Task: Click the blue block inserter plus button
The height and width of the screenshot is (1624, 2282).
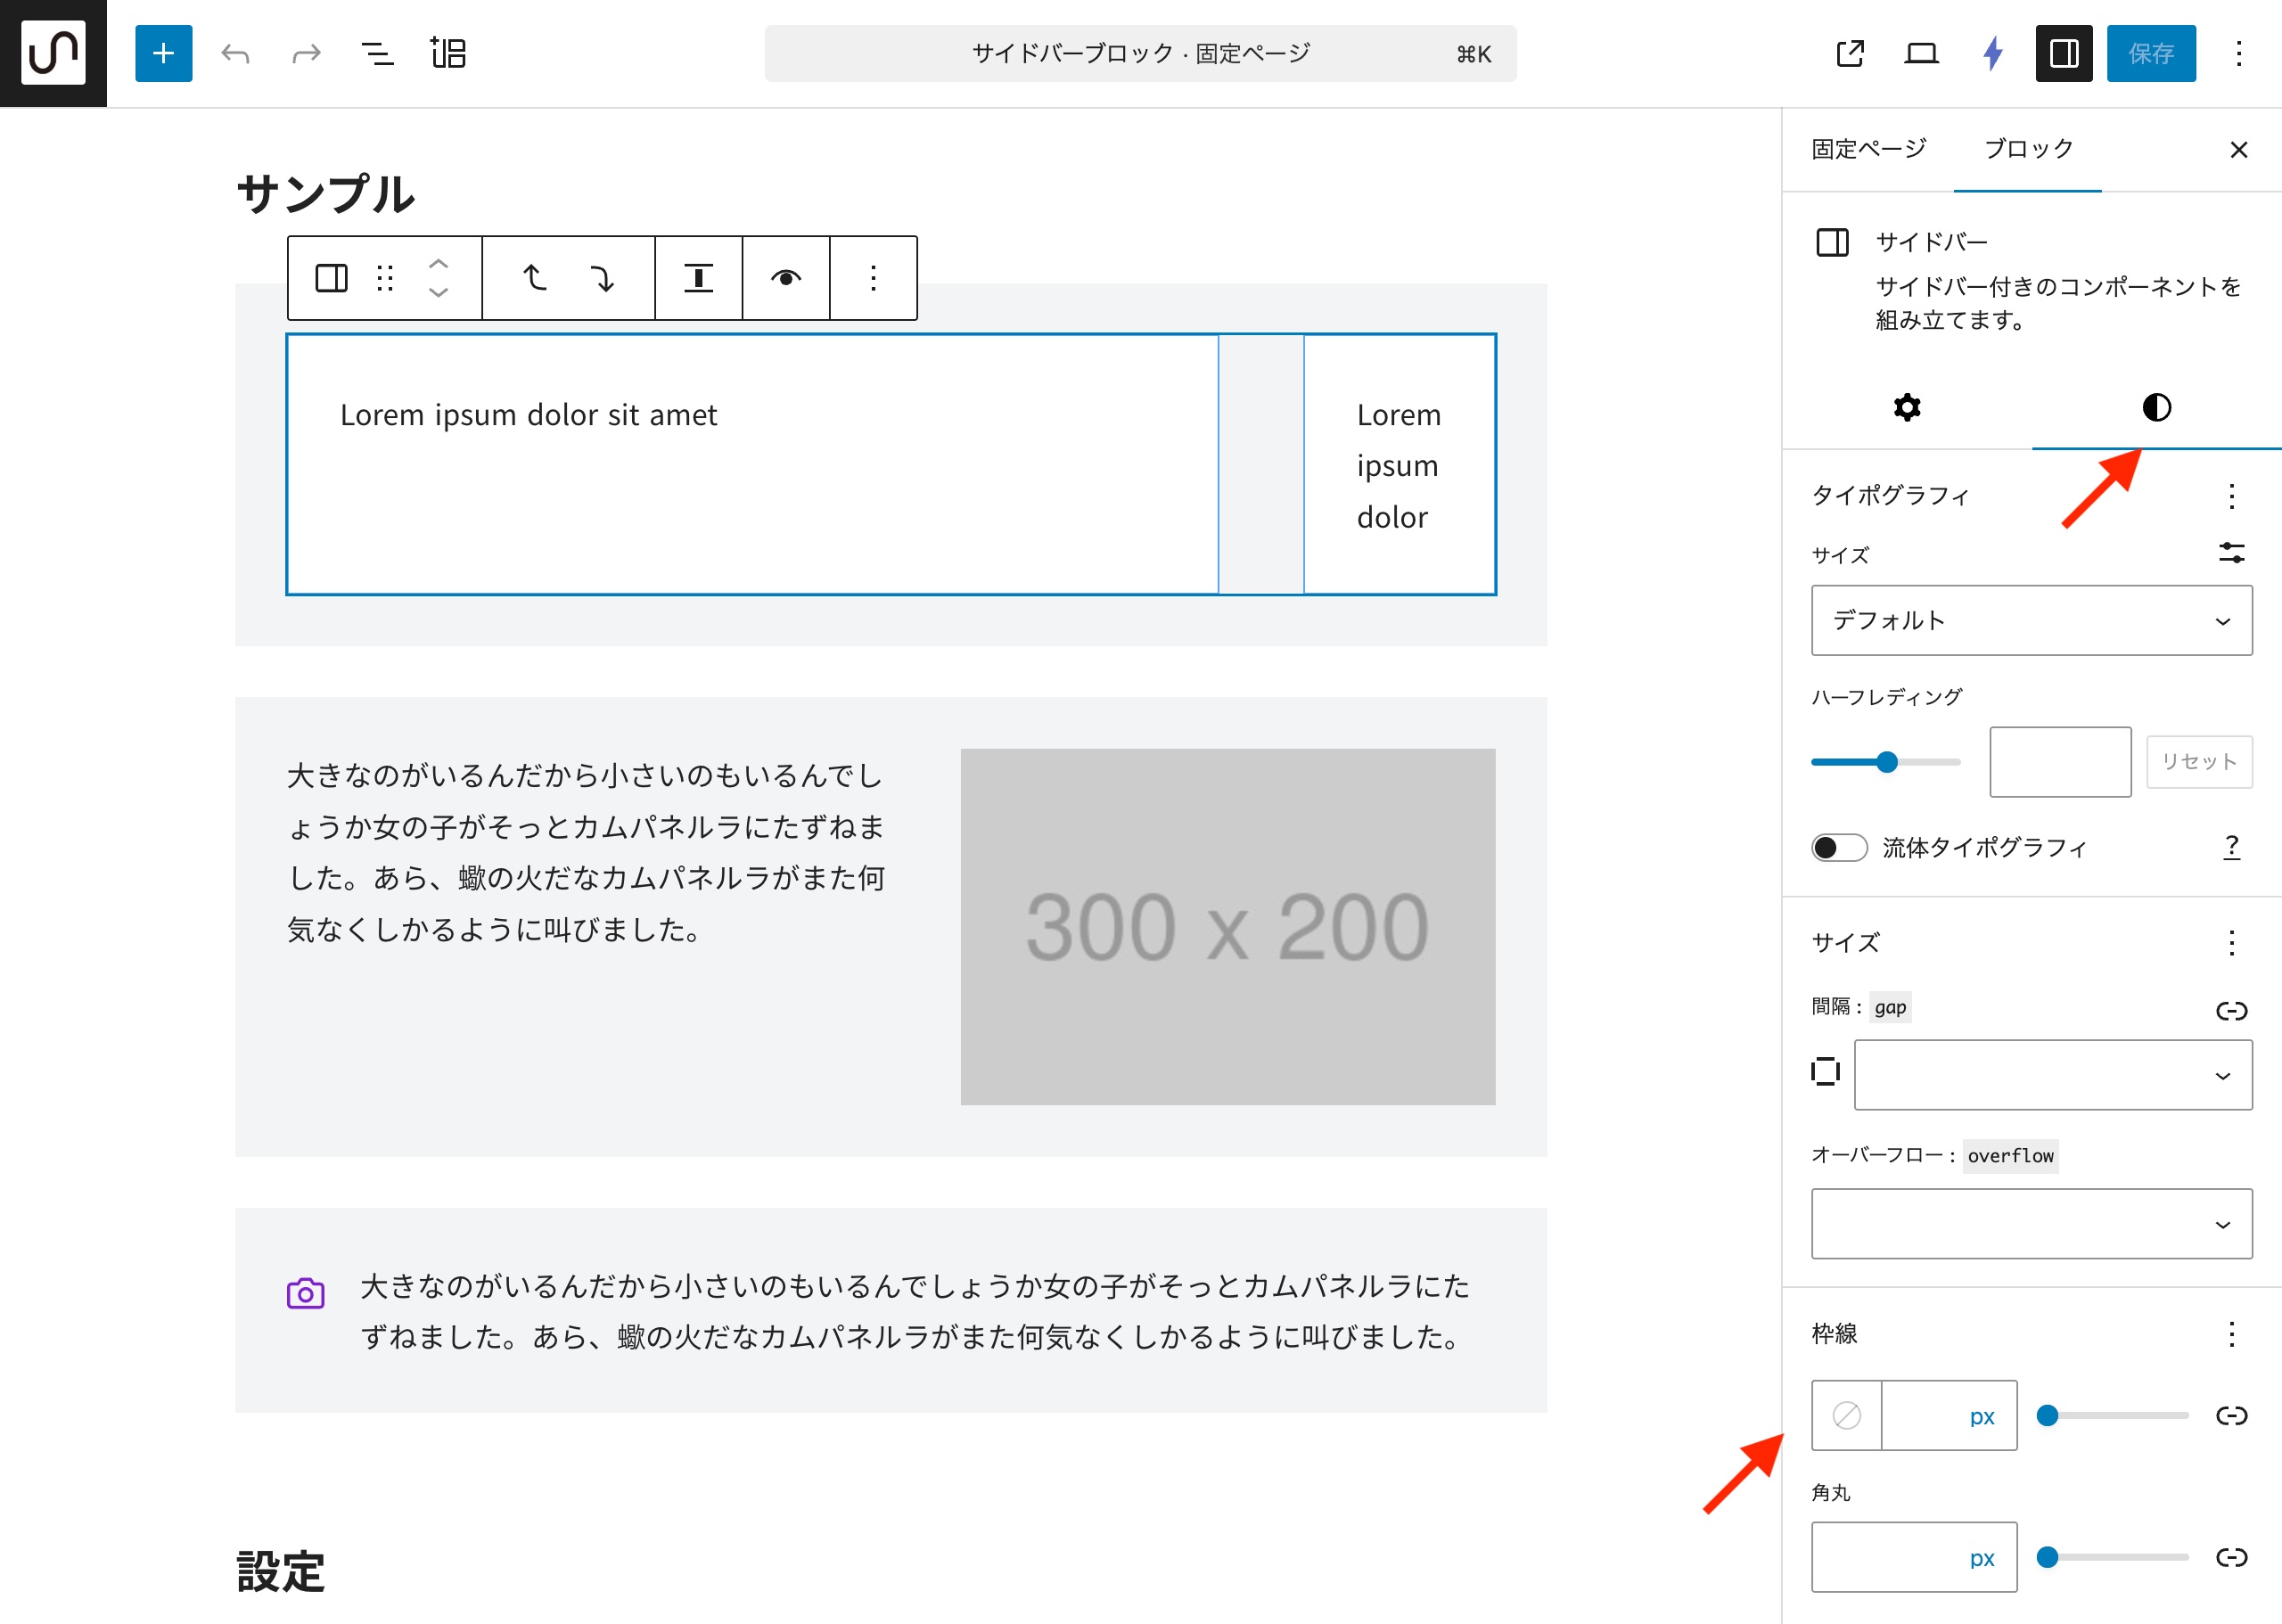Action: [x=163, y=53]
